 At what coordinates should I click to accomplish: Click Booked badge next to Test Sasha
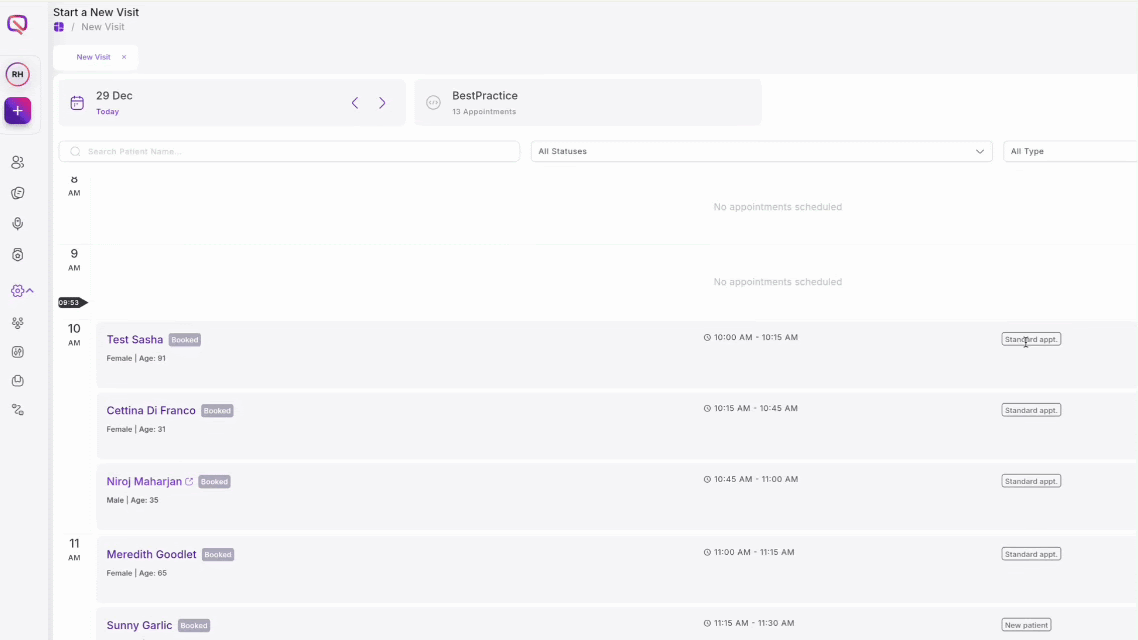(185, 340)
